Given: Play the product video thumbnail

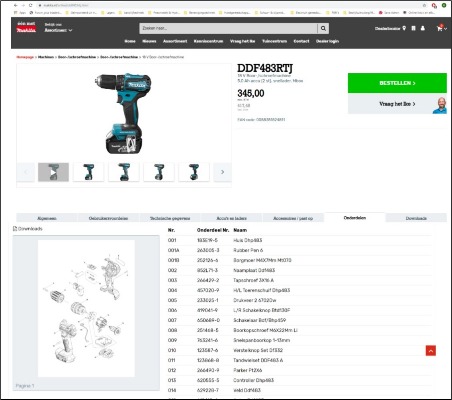Looking at the screenshot, I should point(53,172).
